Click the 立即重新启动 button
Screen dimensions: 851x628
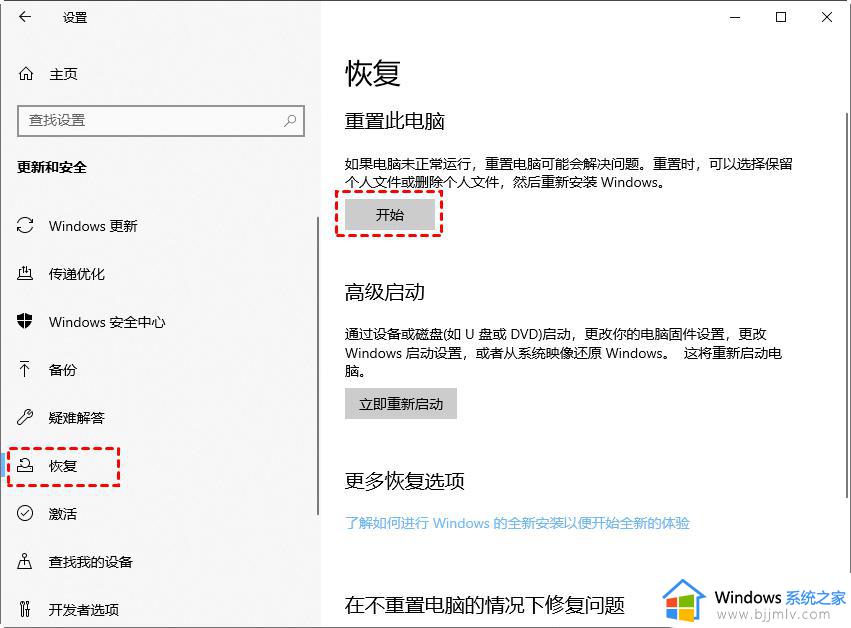[x=401, y=403]
